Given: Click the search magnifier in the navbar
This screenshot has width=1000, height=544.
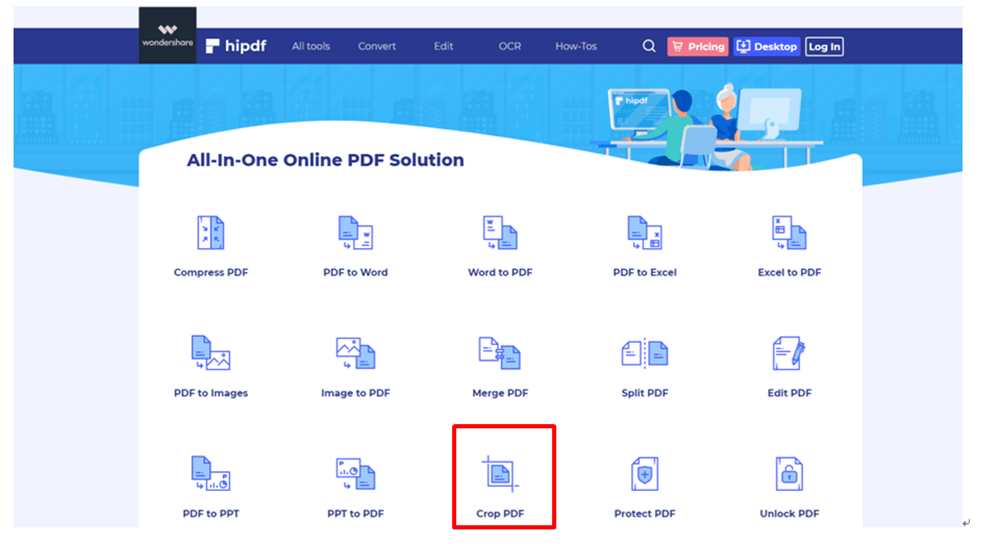Looking at the screenshot, I should [x=649, y=46].
